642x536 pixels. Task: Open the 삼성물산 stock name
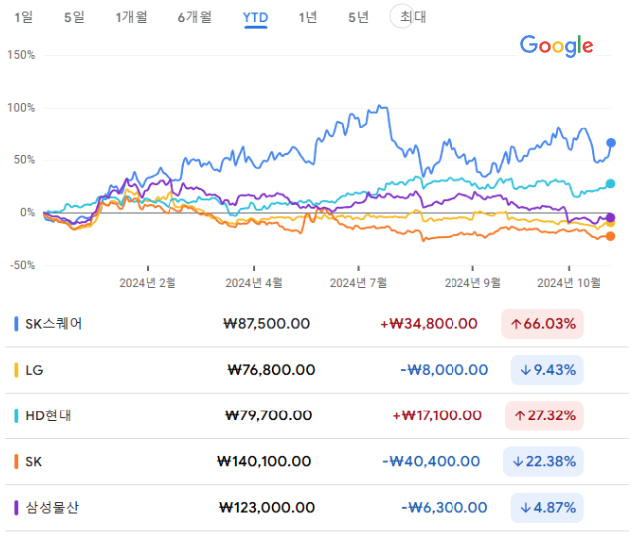[52, 508]
